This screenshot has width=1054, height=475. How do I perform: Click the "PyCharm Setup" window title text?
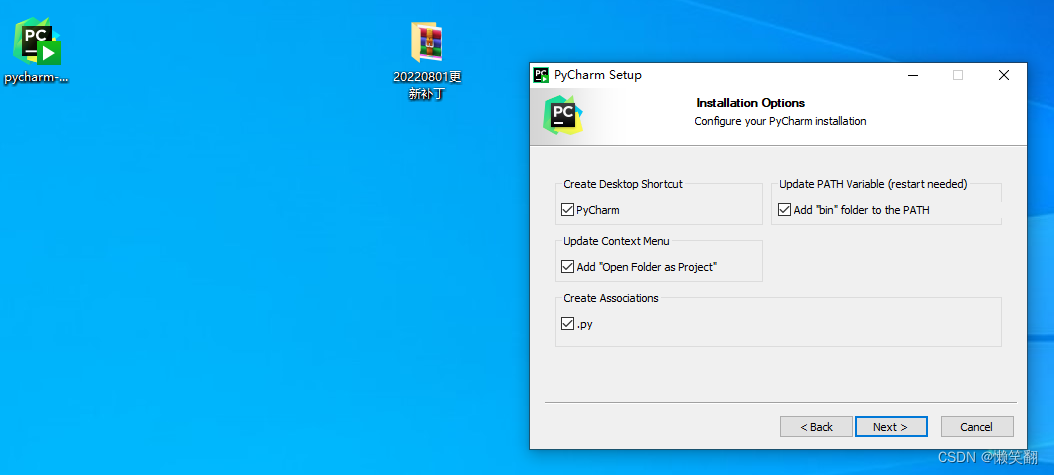click(598, 75)
